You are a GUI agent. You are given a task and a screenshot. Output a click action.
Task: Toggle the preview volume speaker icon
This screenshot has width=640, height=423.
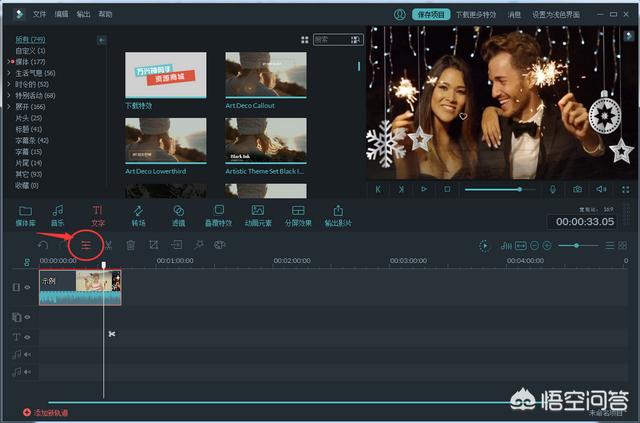[602, 189]
